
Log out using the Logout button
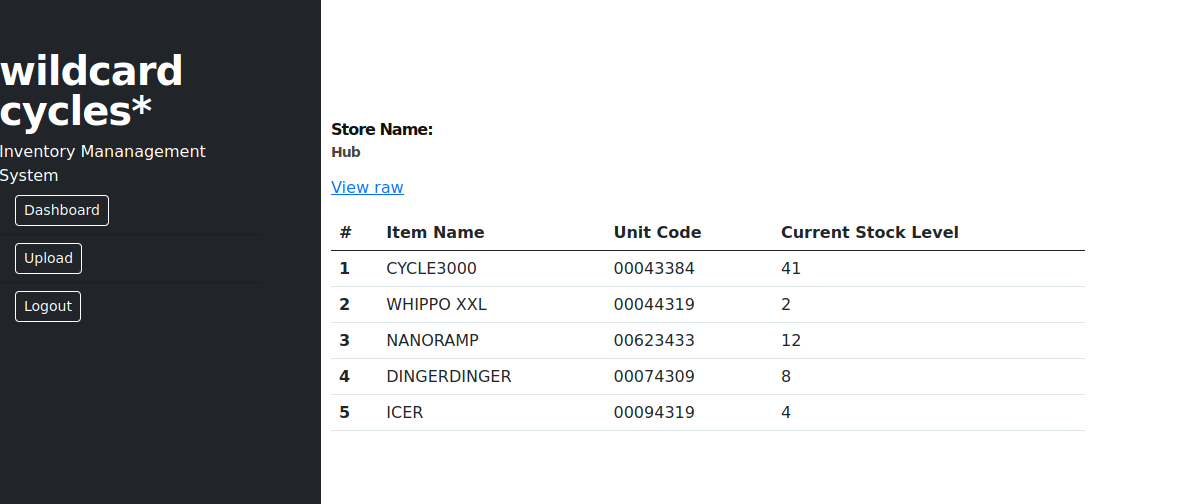(48, 306)
